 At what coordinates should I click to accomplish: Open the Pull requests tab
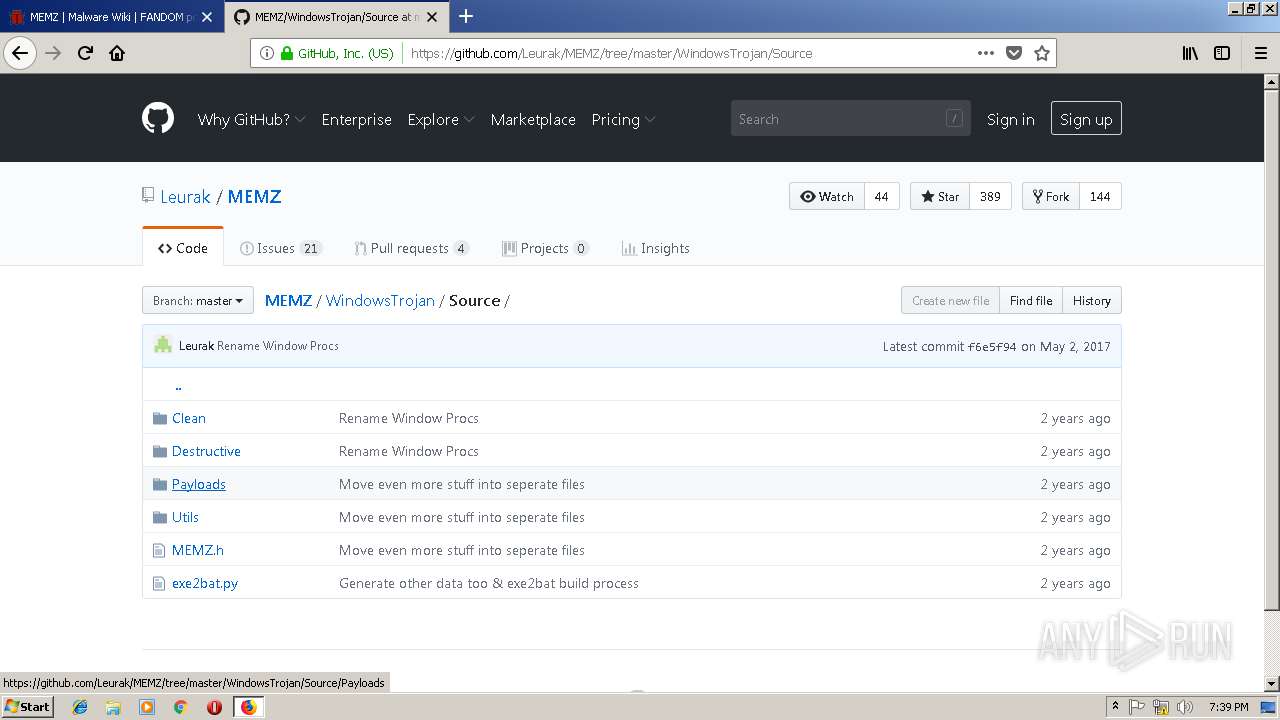point(412,248)
